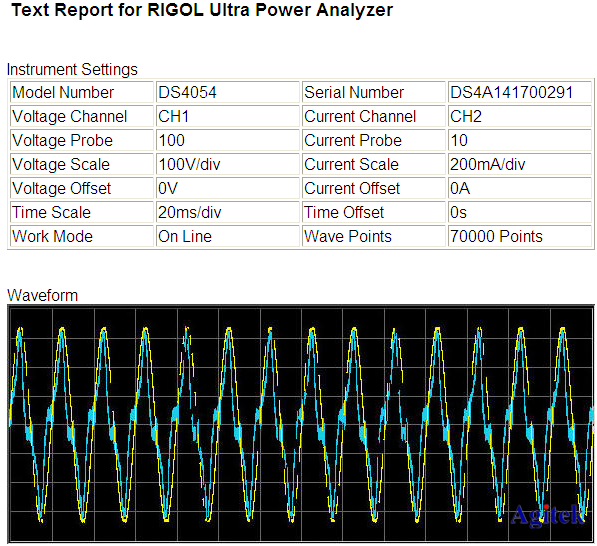Click the report title heading

pyautogui.click(x=202, y=10)
